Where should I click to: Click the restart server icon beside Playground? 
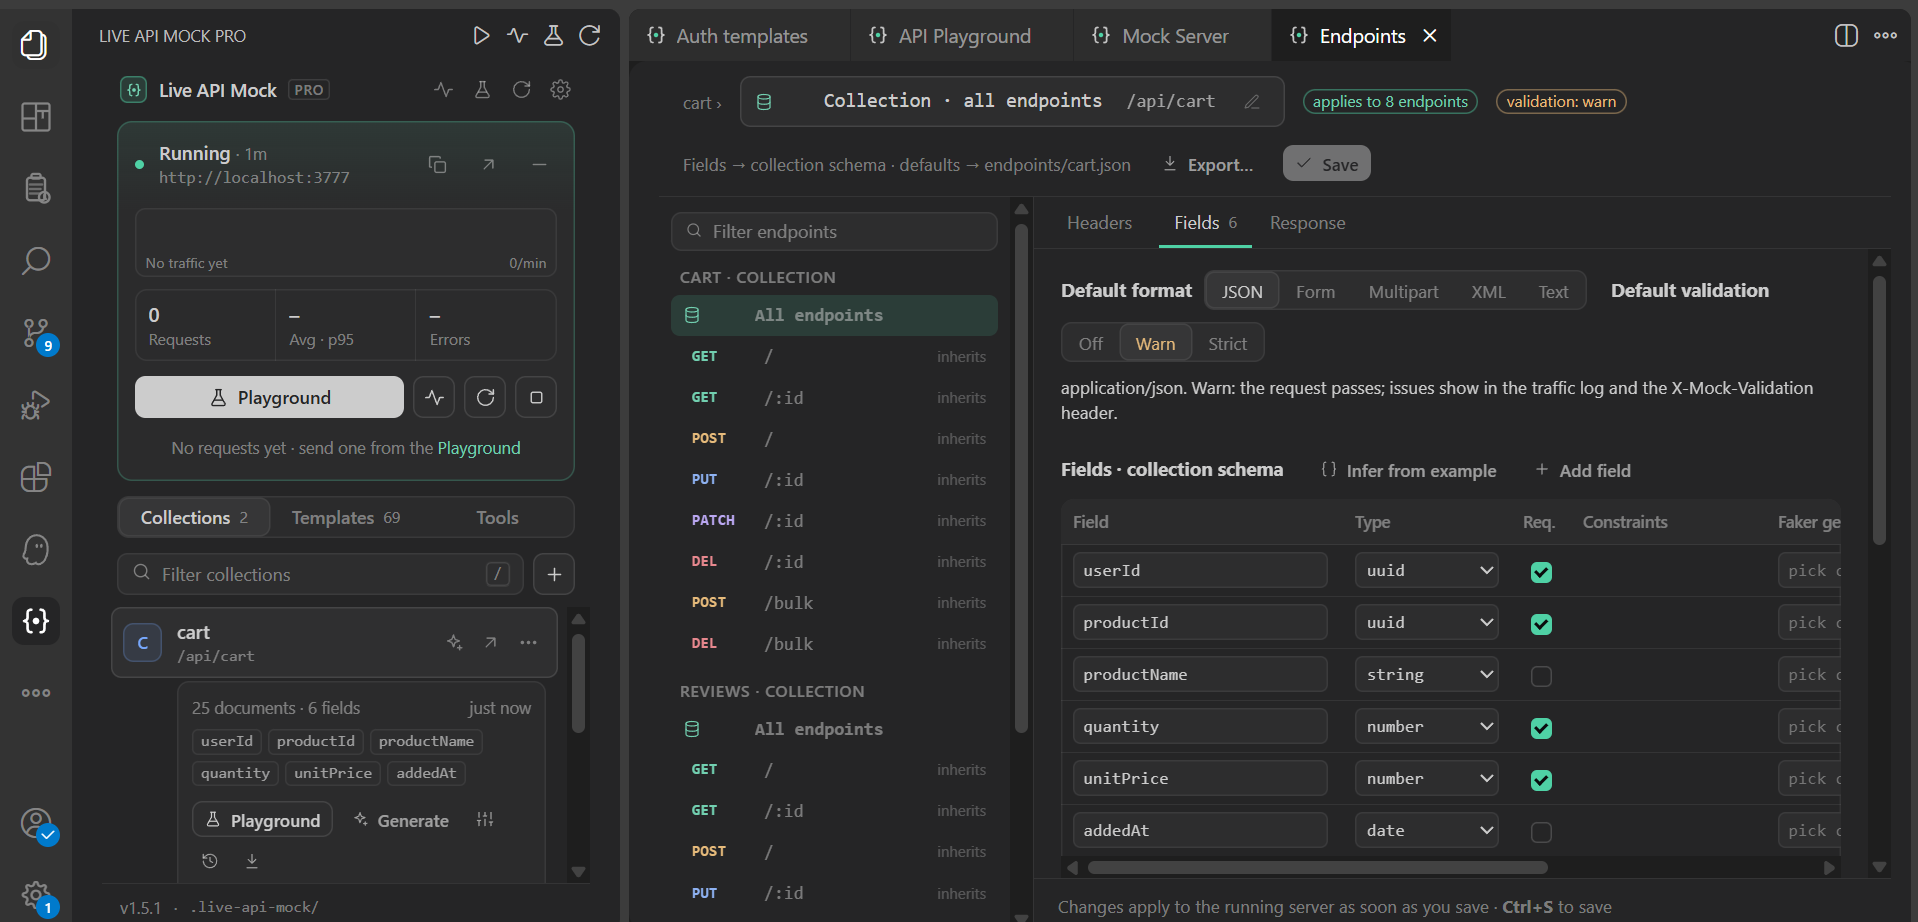click(485, 397)
